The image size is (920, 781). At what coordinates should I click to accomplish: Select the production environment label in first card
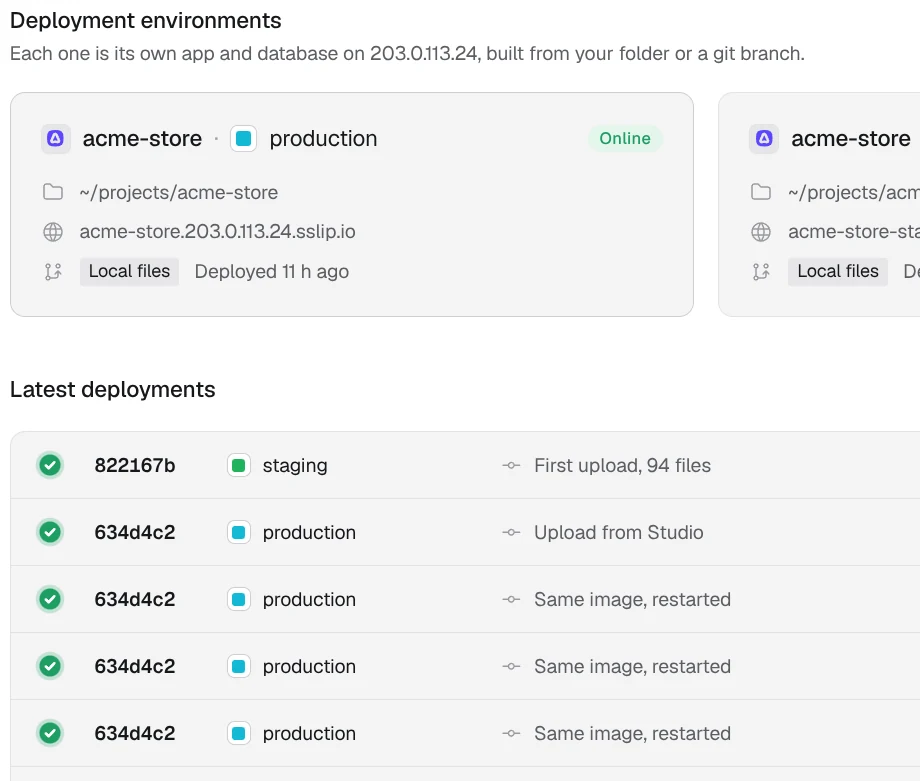click(x=323, y=139)
